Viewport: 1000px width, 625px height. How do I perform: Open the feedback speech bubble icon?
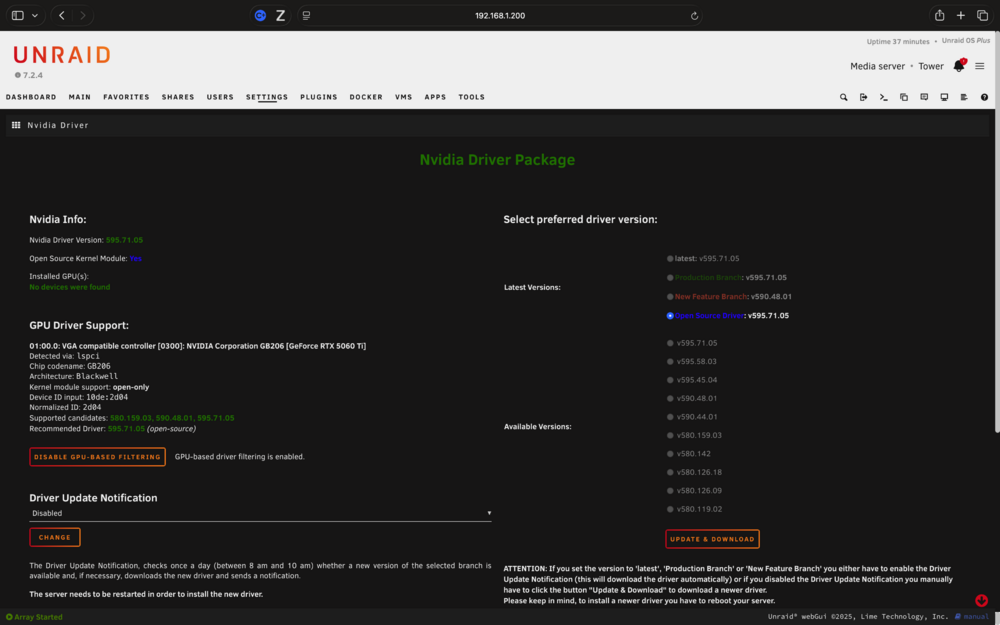point(924,97)
